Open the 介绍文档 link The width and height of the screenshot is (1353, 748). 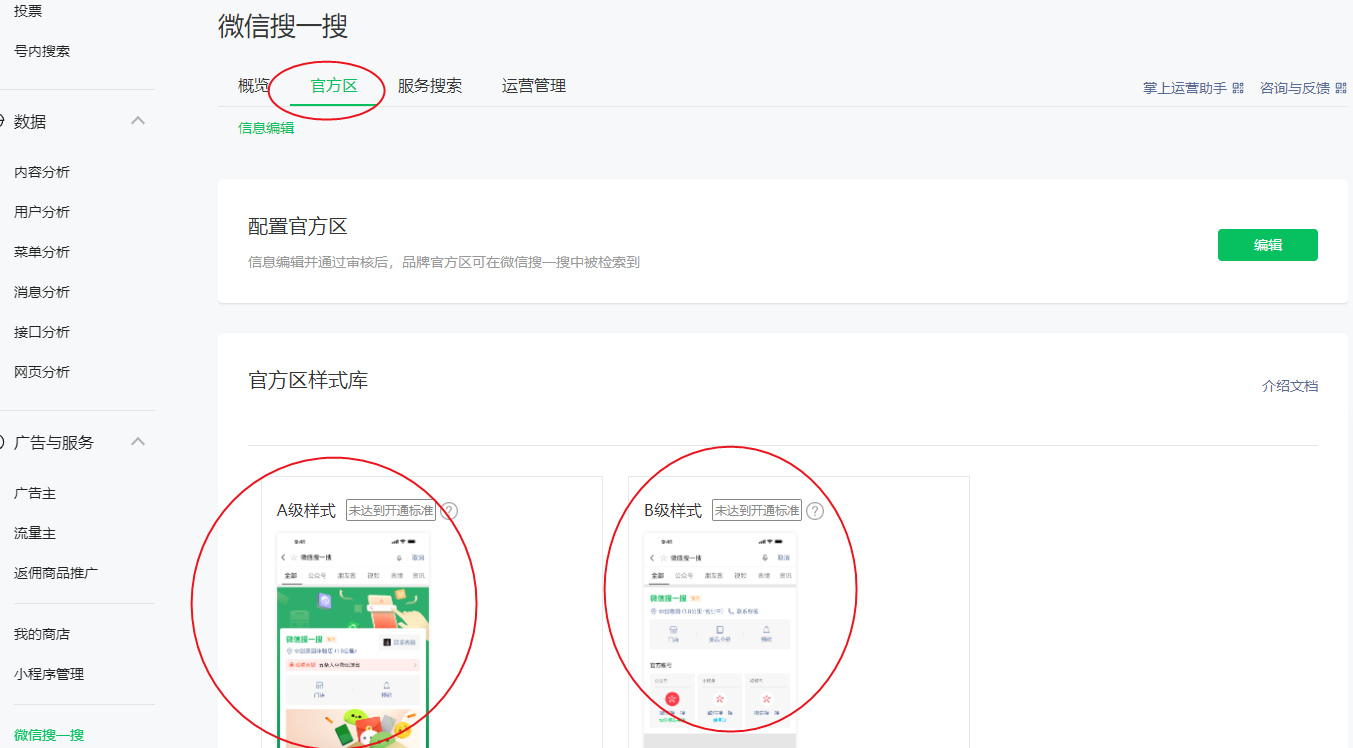pos(1290,386)
